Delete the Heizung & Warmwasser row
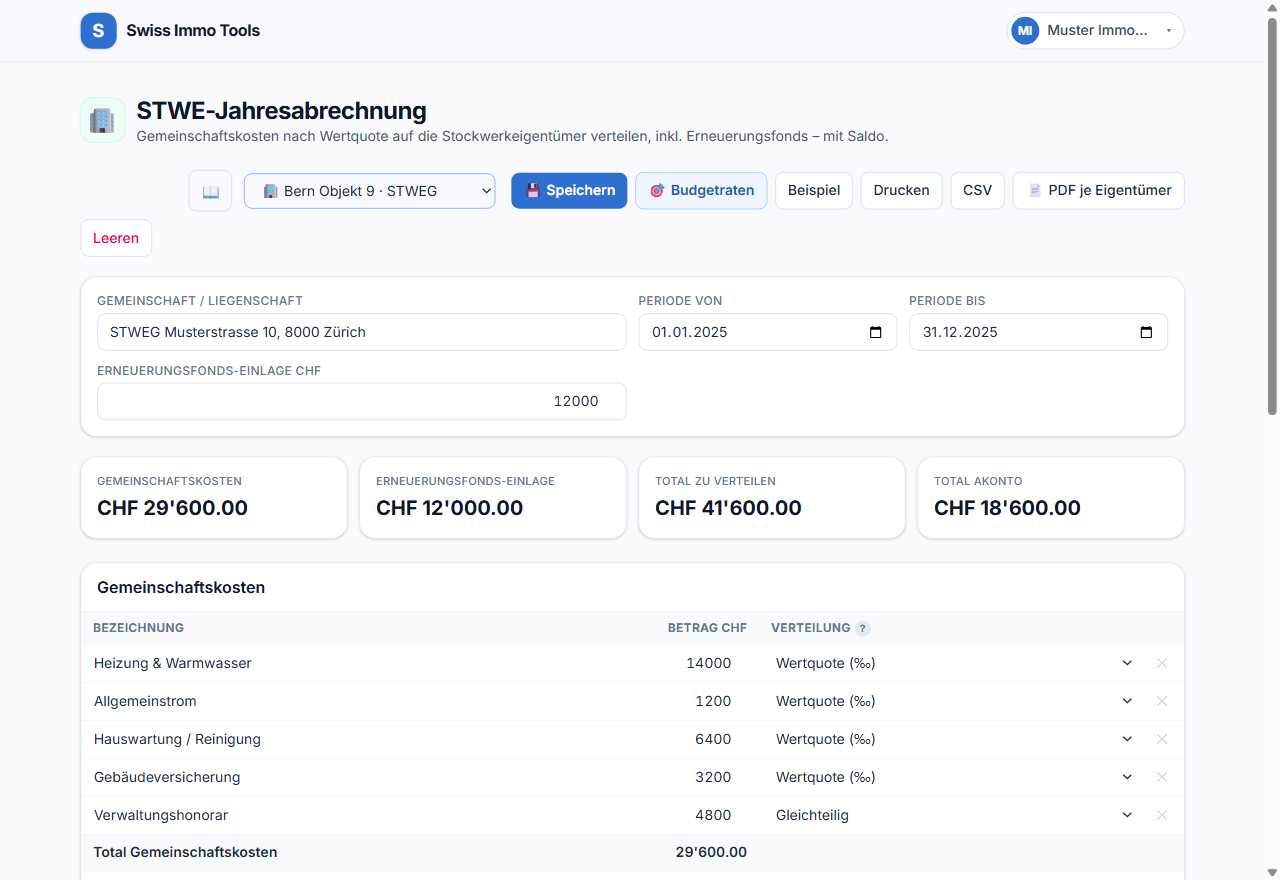This screenshot has width=1280, height=880. (1162, 663)
